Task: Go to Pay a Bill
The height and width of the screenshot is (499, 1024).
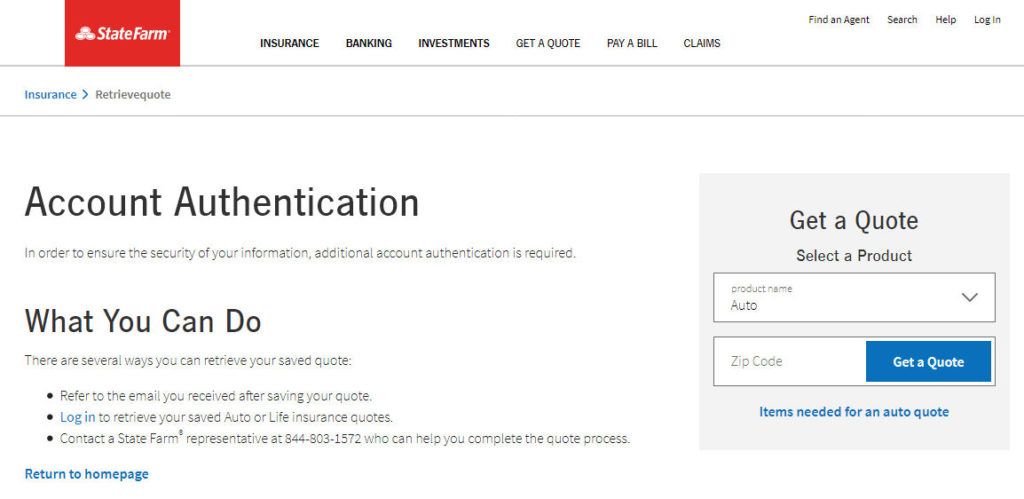Action: coord(632,44)
